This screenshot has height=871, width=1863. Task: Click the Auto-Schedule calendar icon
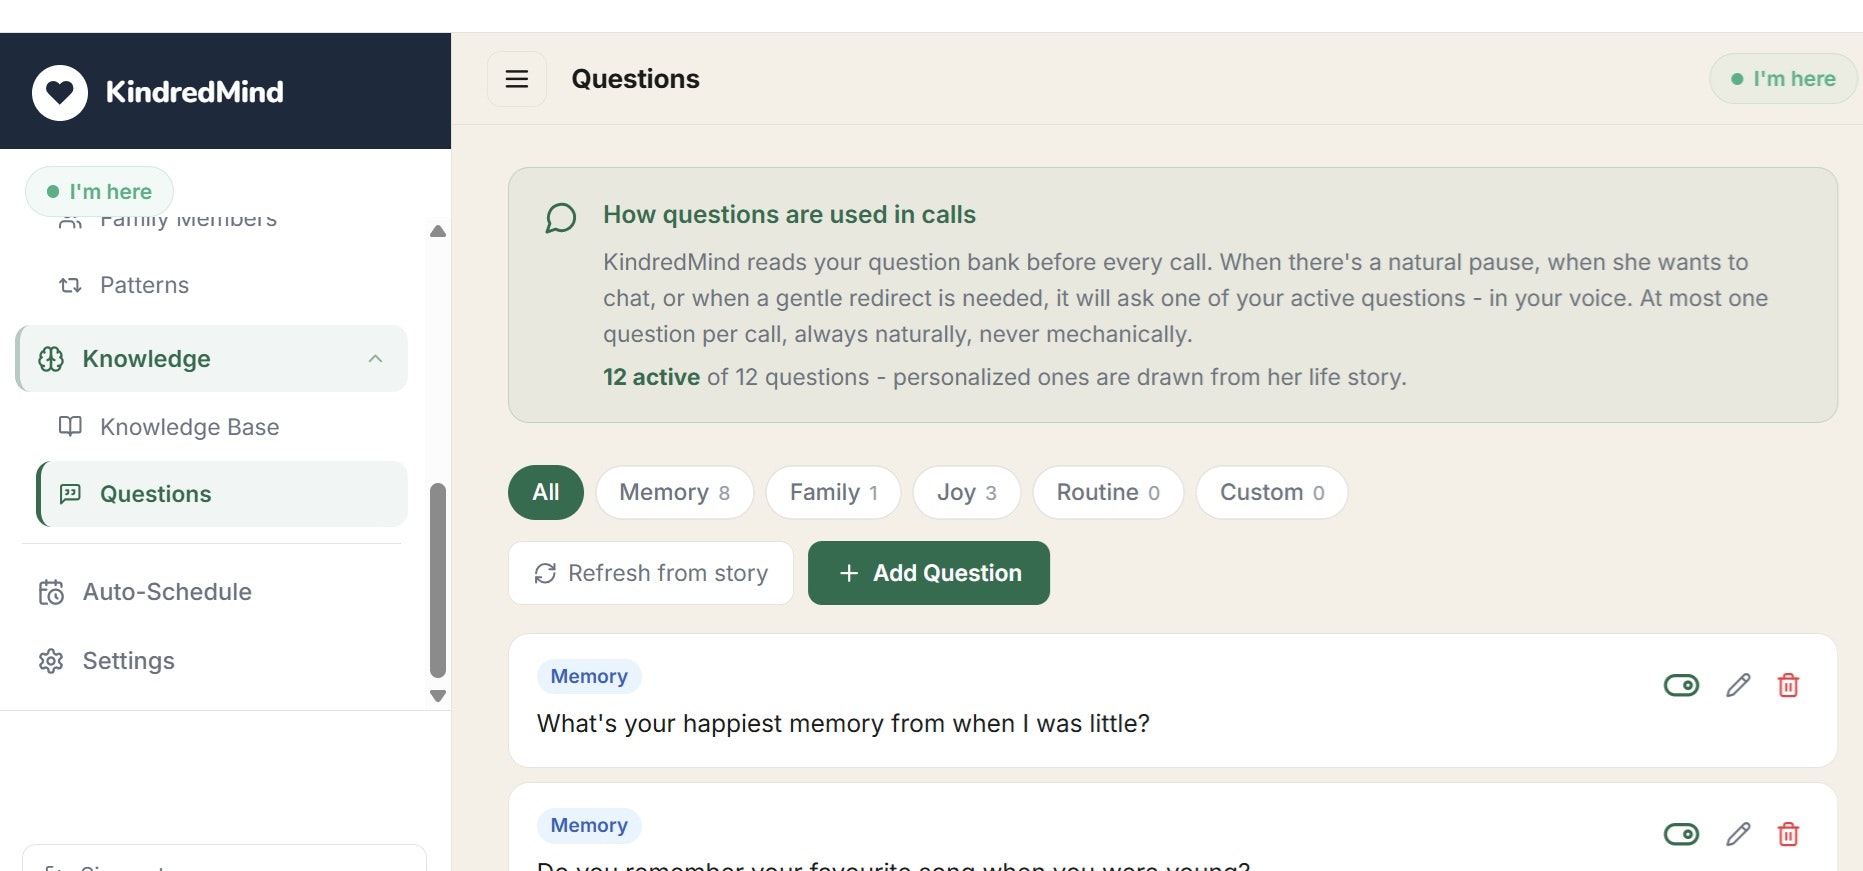(51, 592)
